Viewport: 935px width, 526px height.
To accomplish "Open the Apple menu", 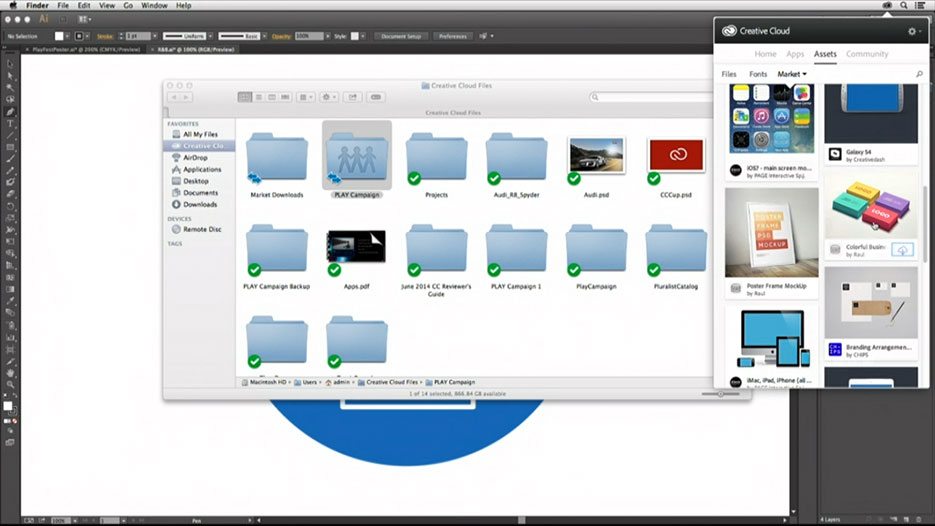I will point(13,5).
